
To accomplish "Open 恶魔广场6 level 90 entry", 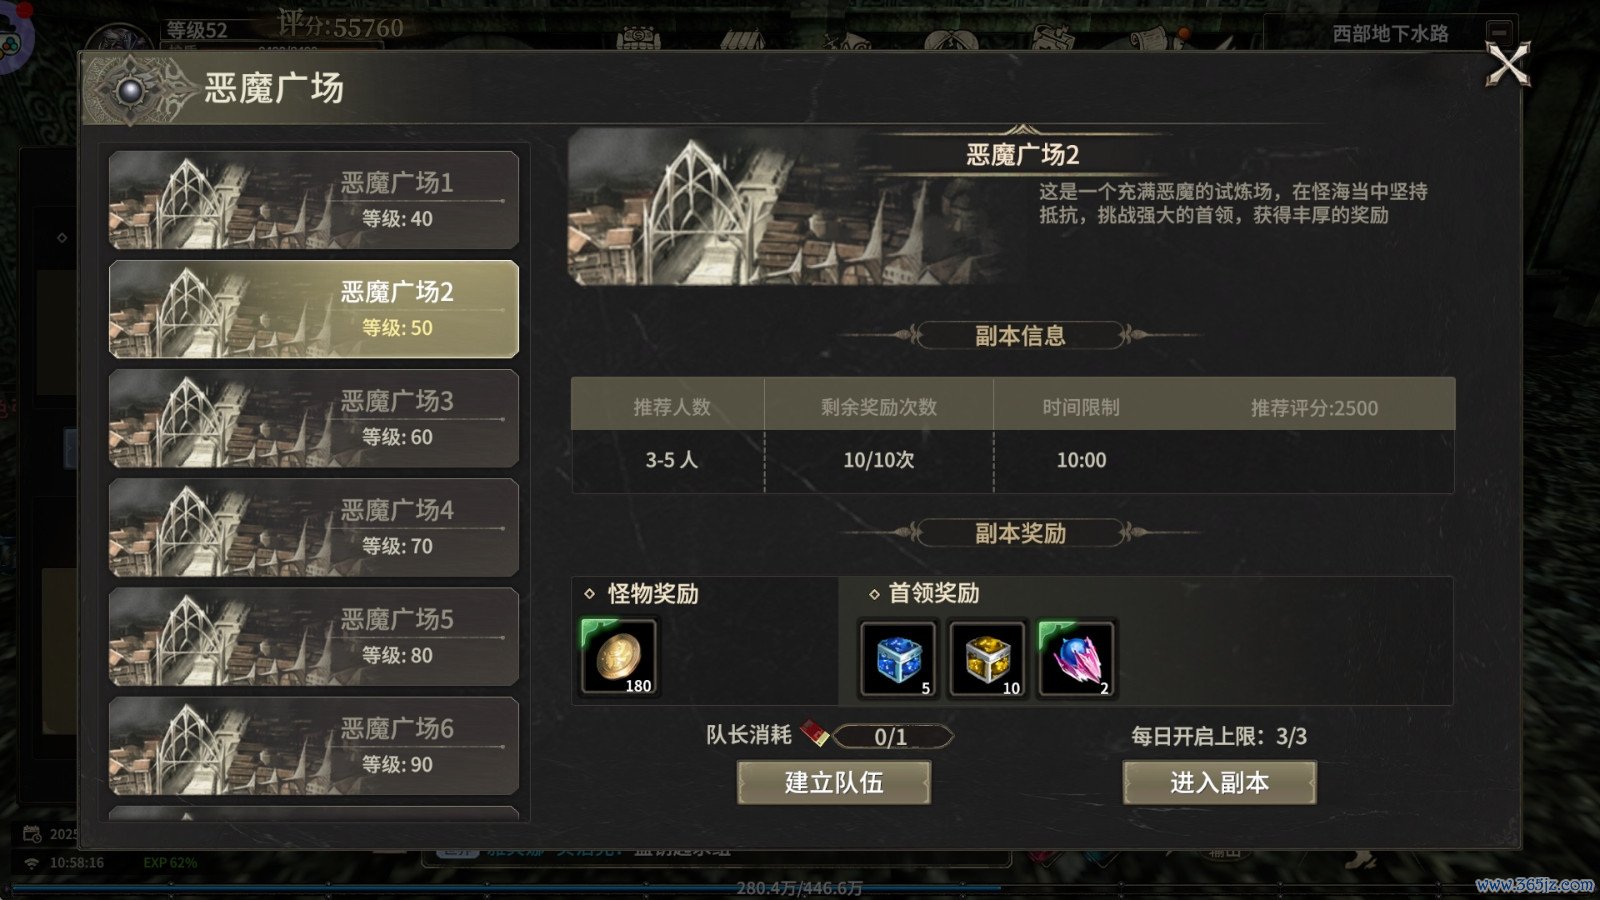I will [314, 745].
